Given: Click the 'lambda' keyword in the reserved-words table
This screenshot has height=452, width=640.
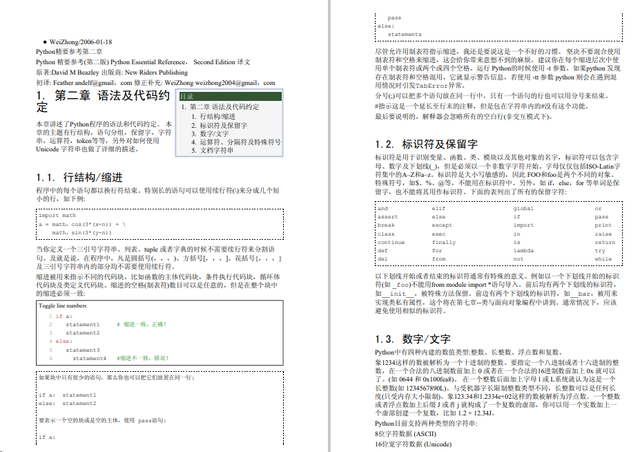Looking at the screenshot, I should (523, 250).
